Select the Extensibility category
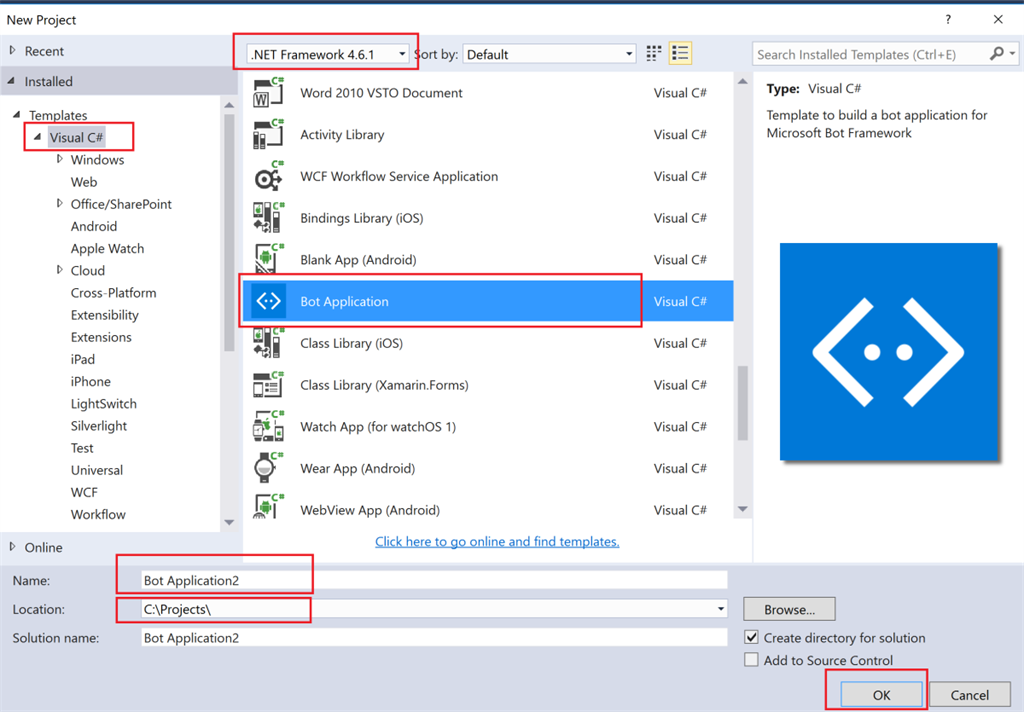1024x712 pixels. point(104,315)
